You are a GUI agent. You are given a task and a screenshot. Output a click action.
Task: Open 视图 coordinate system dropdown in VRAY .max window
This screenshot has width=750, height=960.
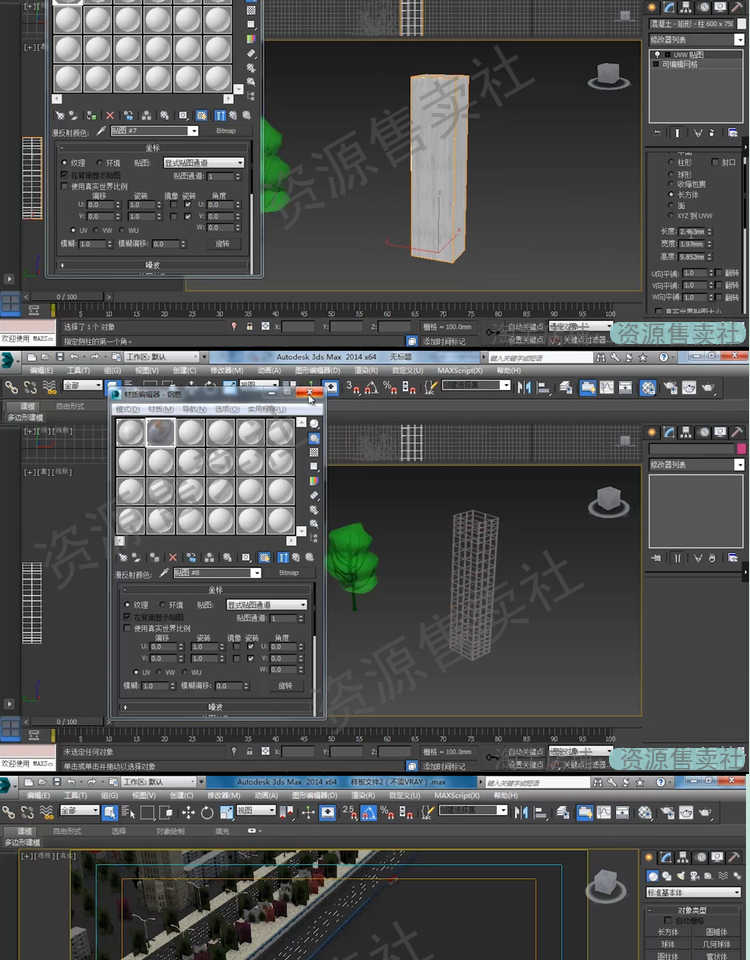pos(256,810)
